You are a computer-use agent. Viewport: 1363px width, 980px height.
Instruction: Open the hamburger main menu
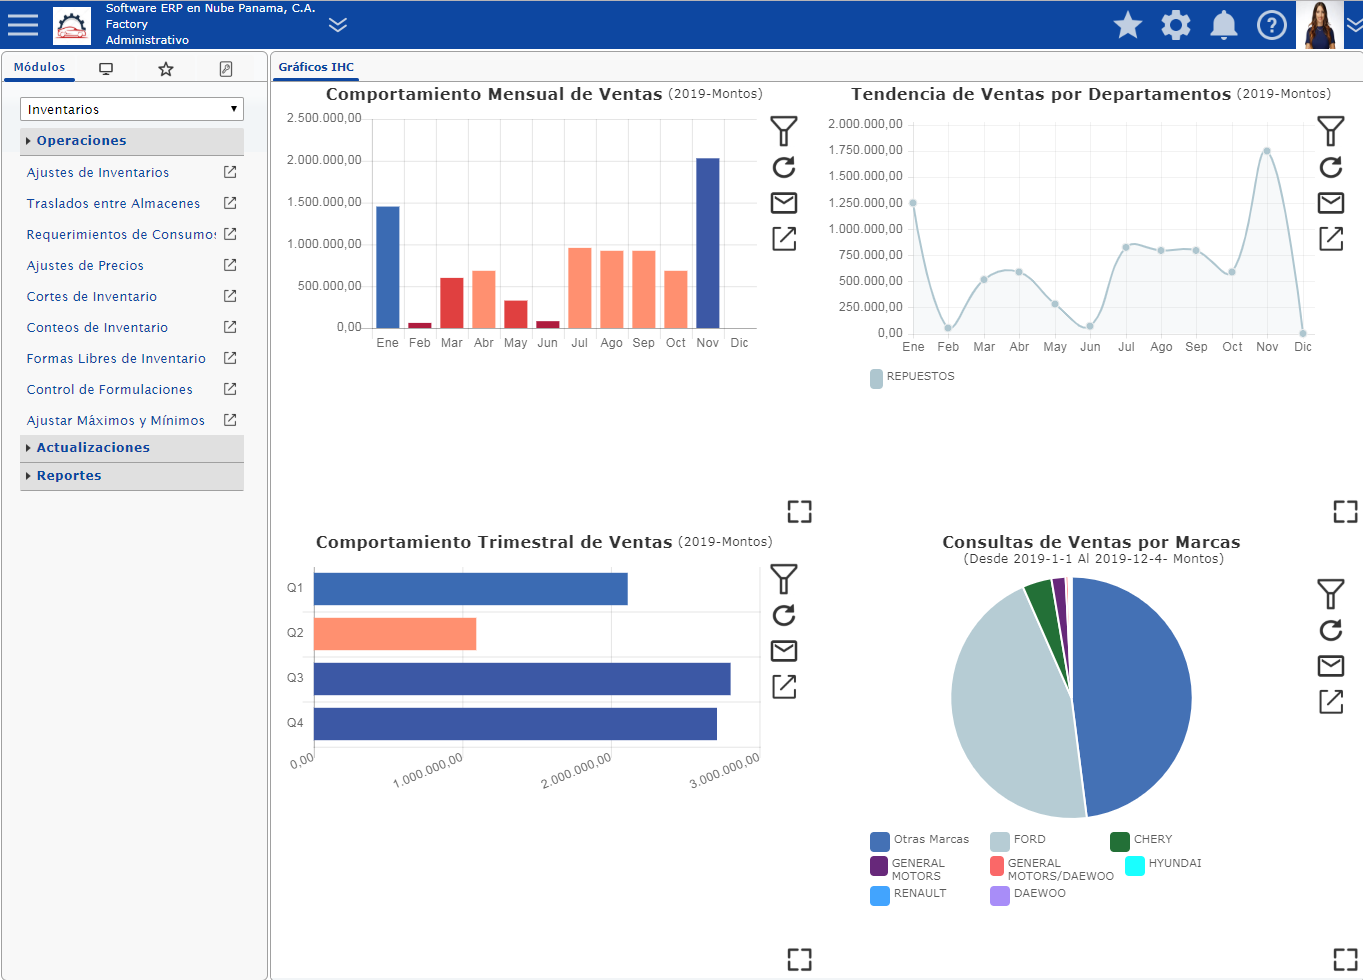coord(22,24)
